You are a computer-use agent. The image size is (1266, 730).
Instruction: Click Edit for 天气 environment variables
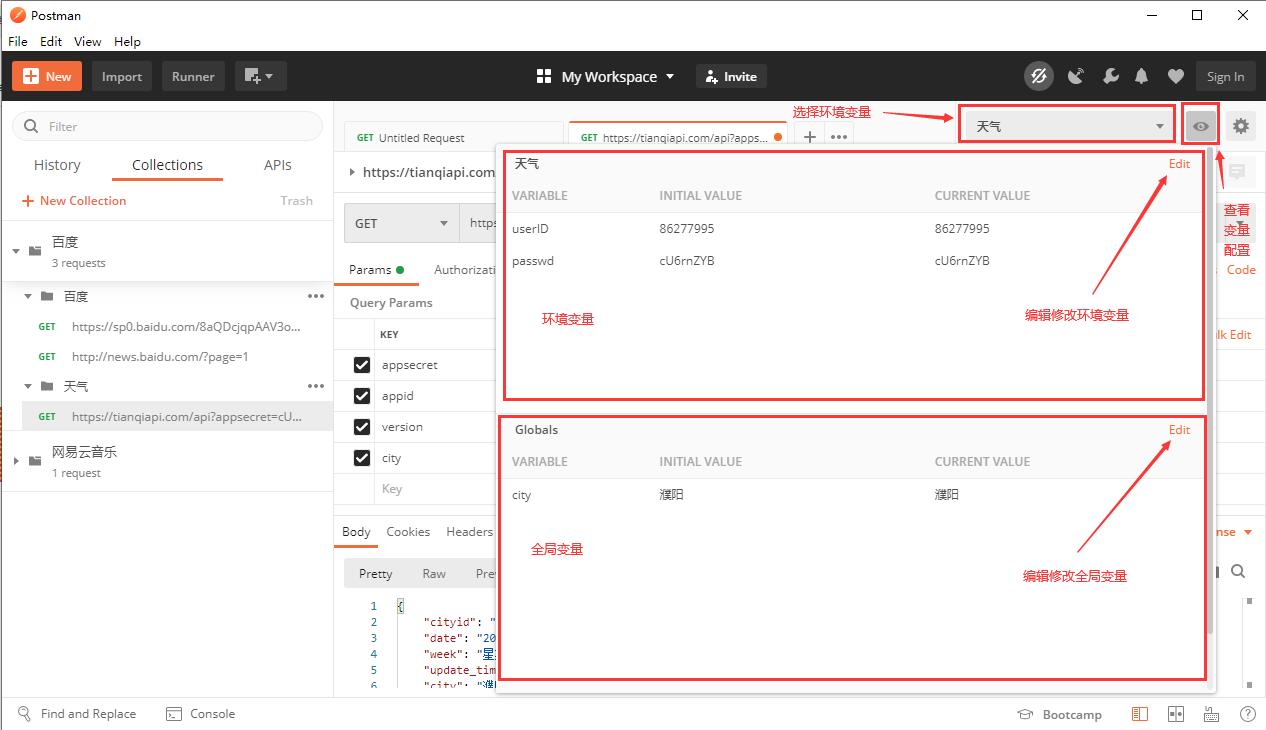coord(1180,163)
